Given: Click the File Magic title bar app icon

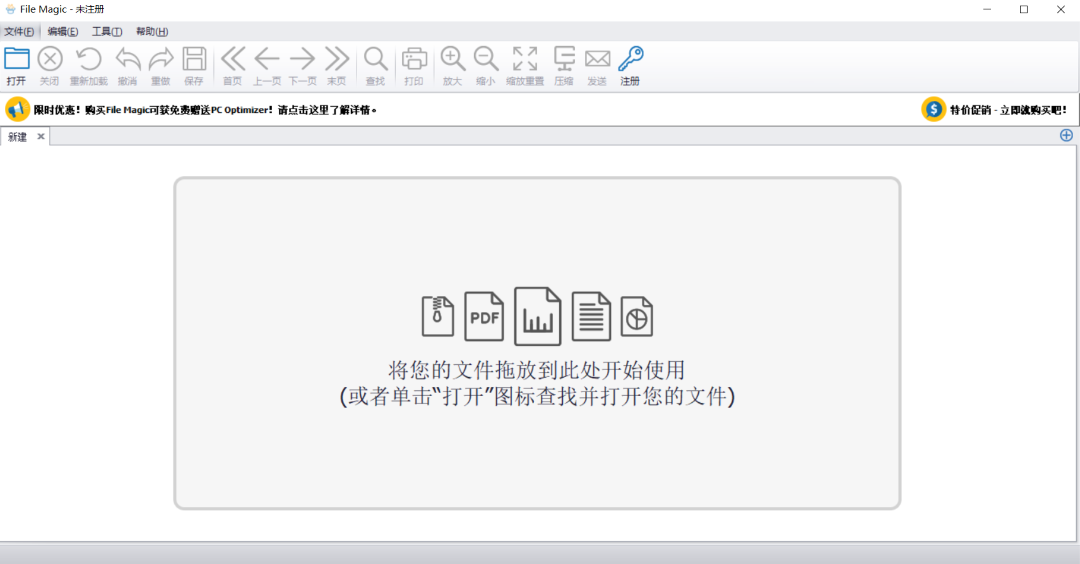Looking at the screenshot, I should 10,10.
